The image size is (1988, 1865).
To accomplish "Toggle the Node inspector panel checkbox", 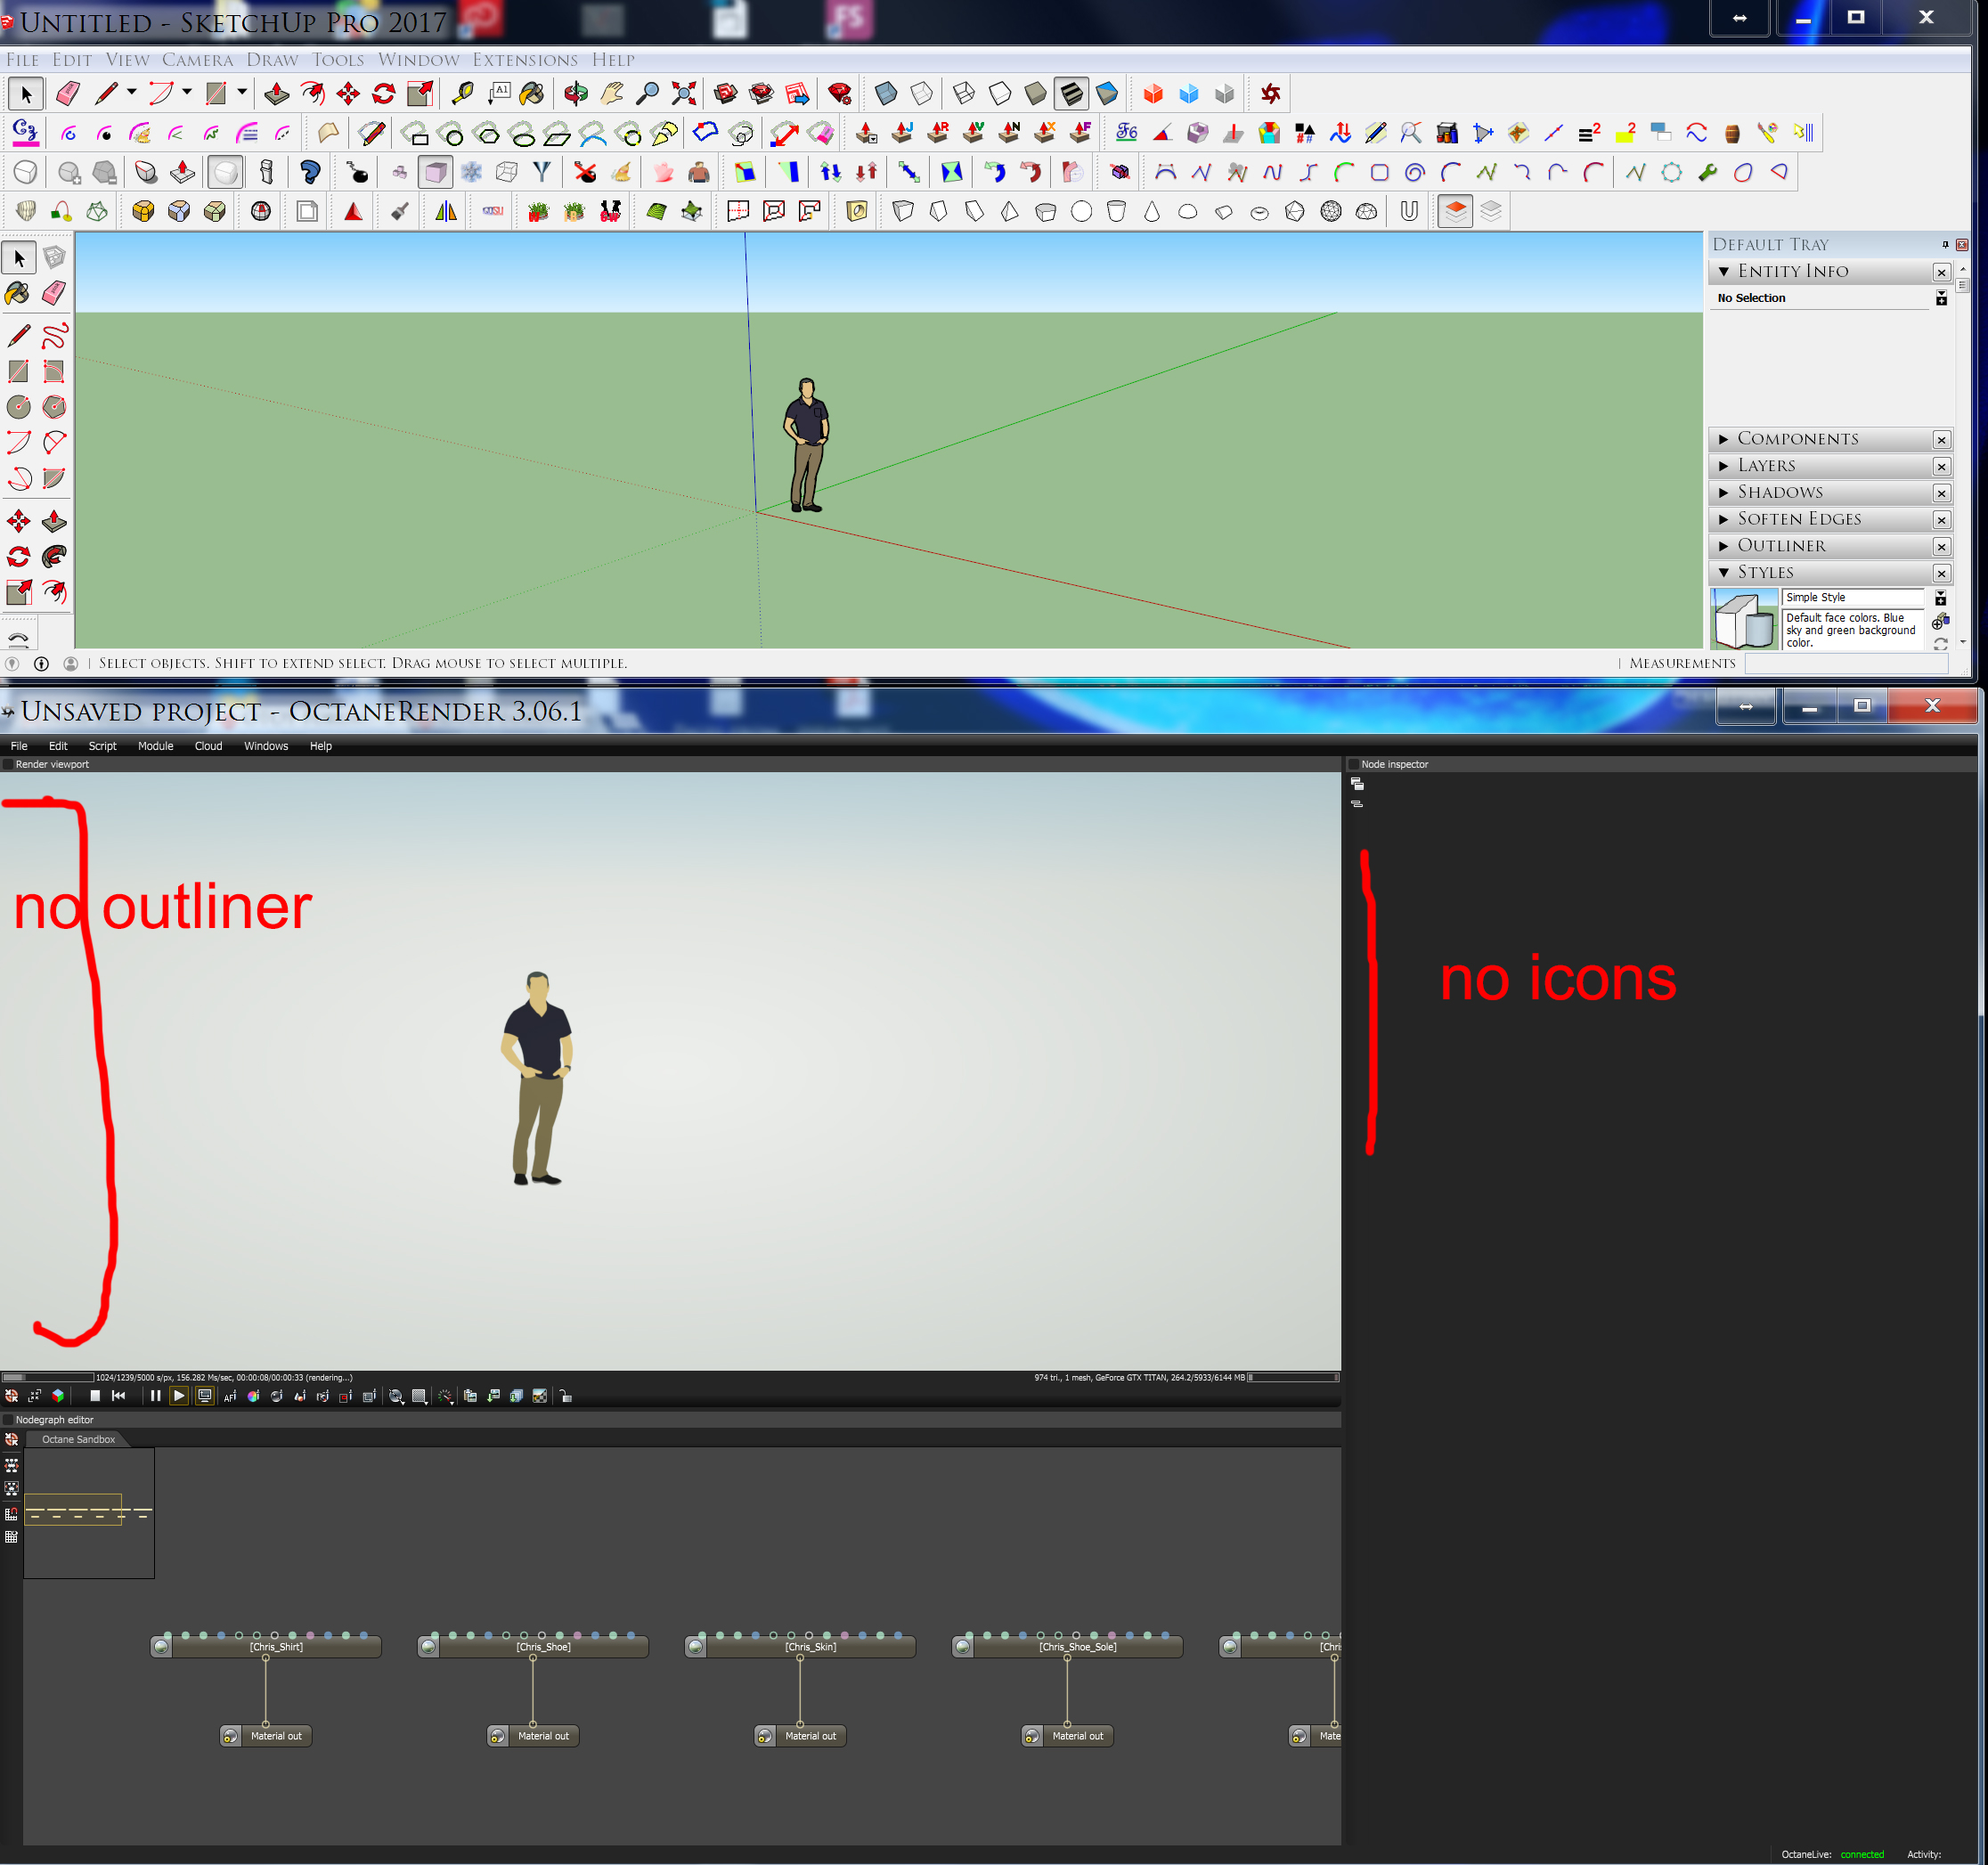I will pyautogui.click(x=1354, y=764).
